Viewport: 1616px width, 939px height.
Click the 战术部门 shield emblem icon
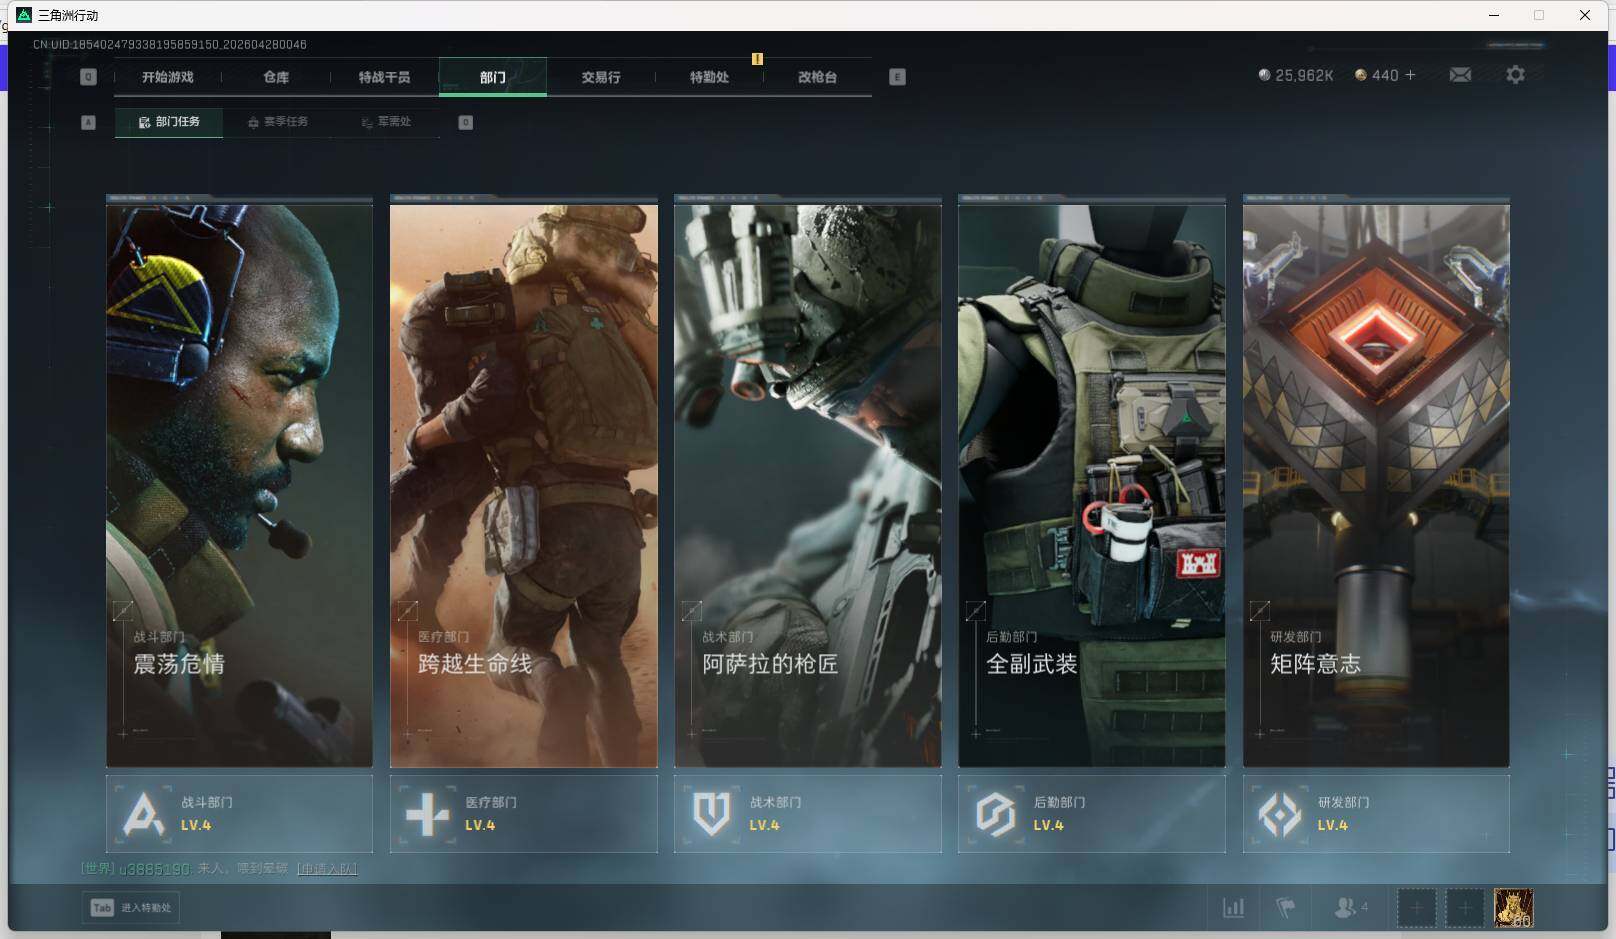(711, 814)
